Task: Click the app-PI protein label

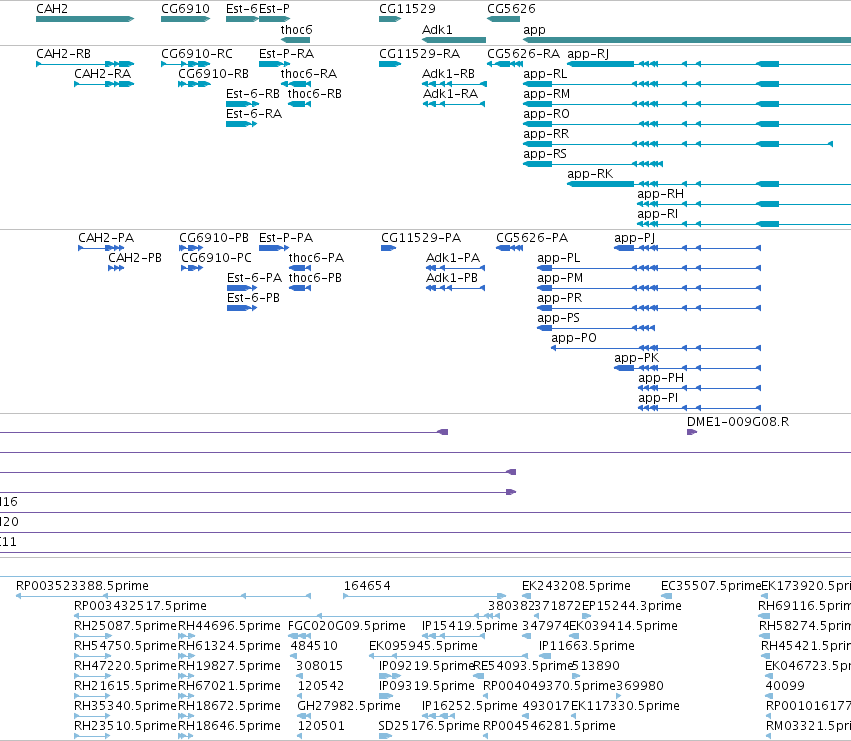Action: (x=658, y=398)
